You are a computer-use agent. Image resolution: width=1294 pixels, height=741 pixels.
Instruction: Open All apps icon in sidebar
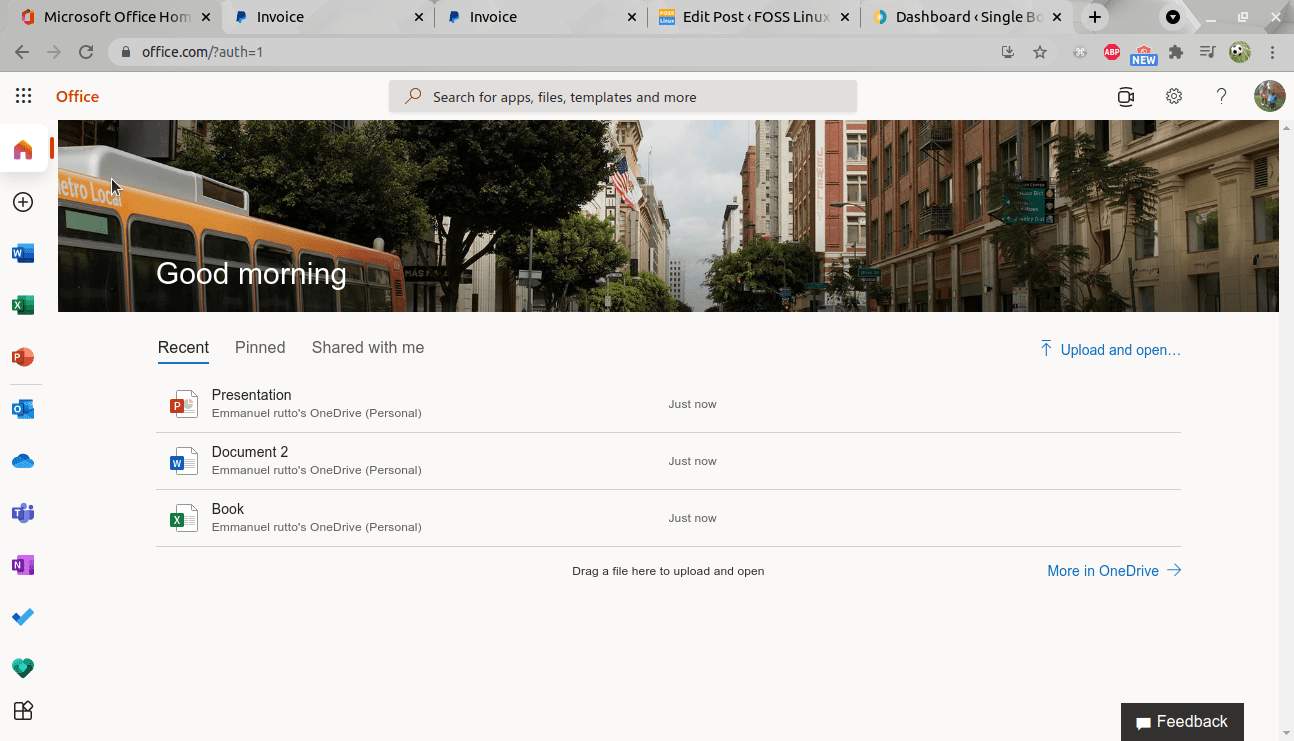click(23, 711)
